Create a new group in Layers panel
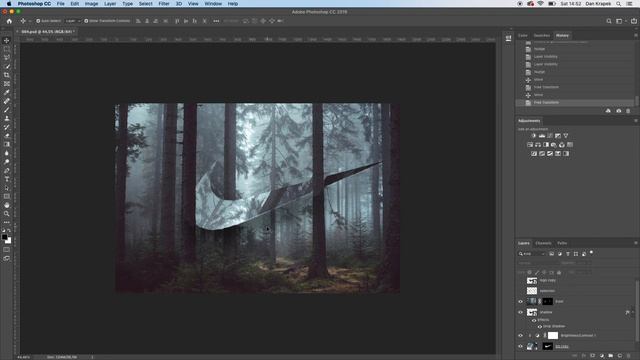Screen dimensions: 640x360 coord(611,356)
